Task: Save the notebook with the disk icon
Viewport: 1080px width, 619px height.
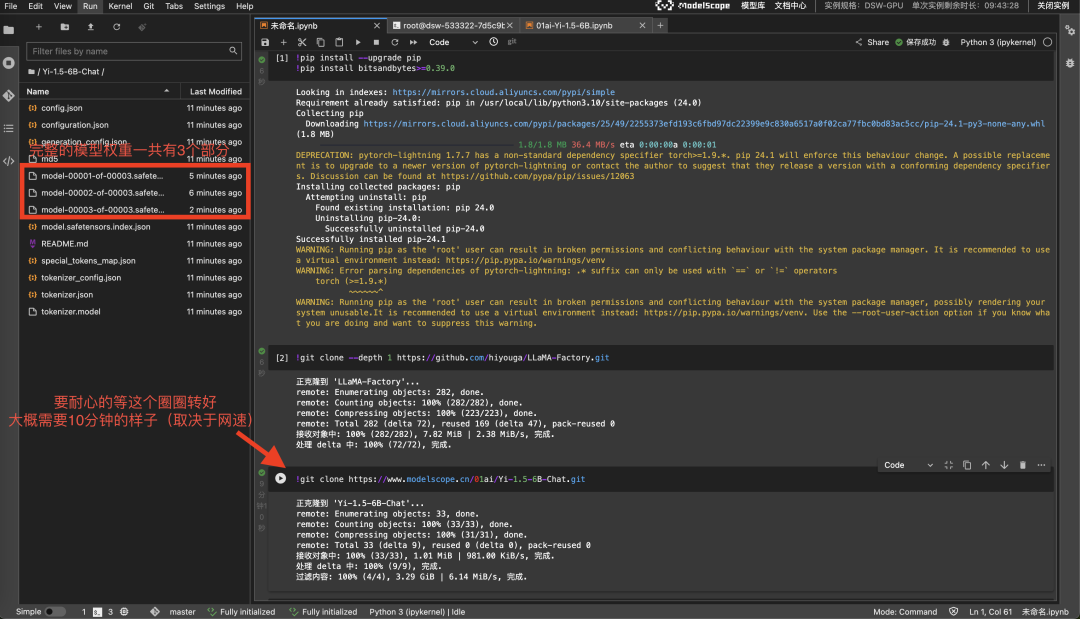Action: click(x=265, y=42)
